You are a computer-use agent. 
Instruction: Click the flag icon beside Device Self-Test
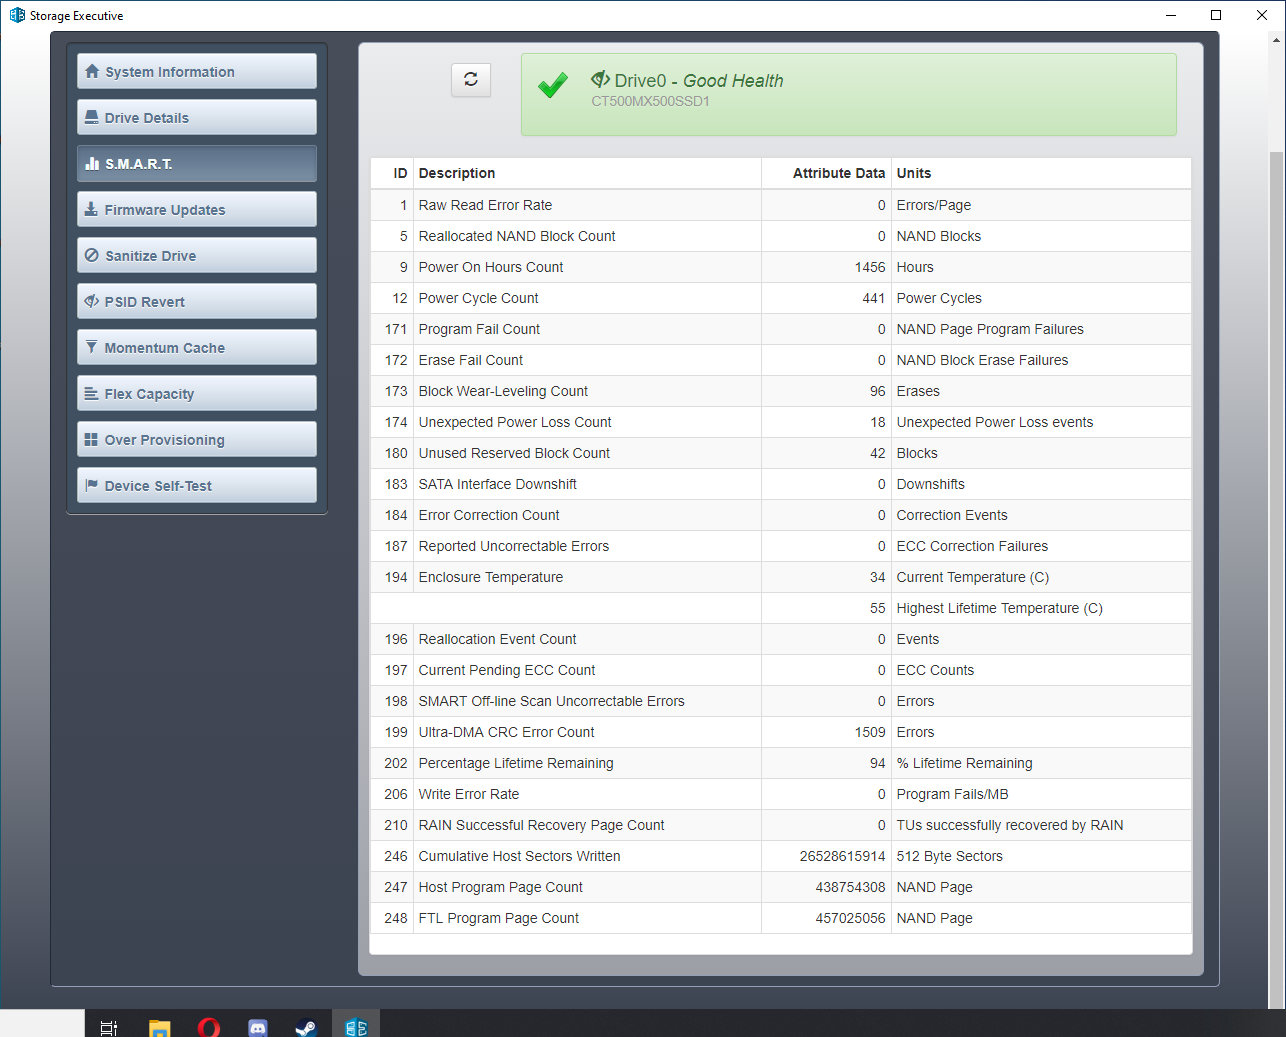[92, 485]
